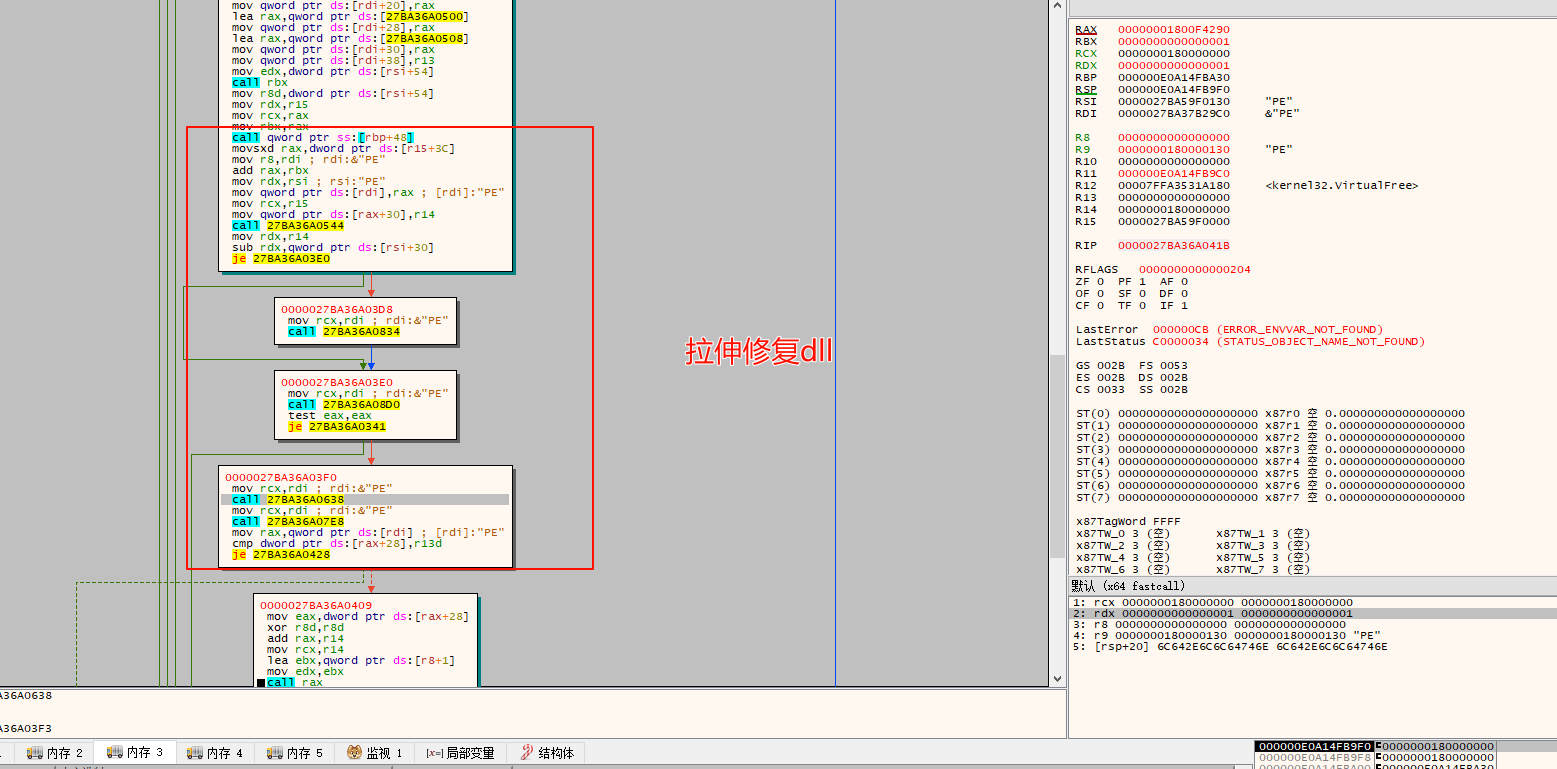Select the R14 register value
Viewport: 1557px width, 769px height.
point(1174,210)
